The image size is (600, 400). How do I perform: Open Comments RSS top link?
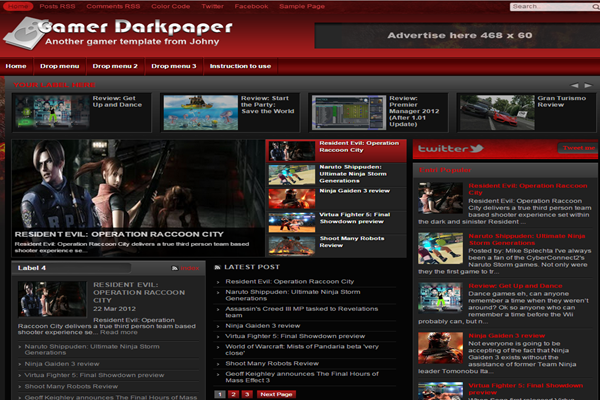coord(113,6)
